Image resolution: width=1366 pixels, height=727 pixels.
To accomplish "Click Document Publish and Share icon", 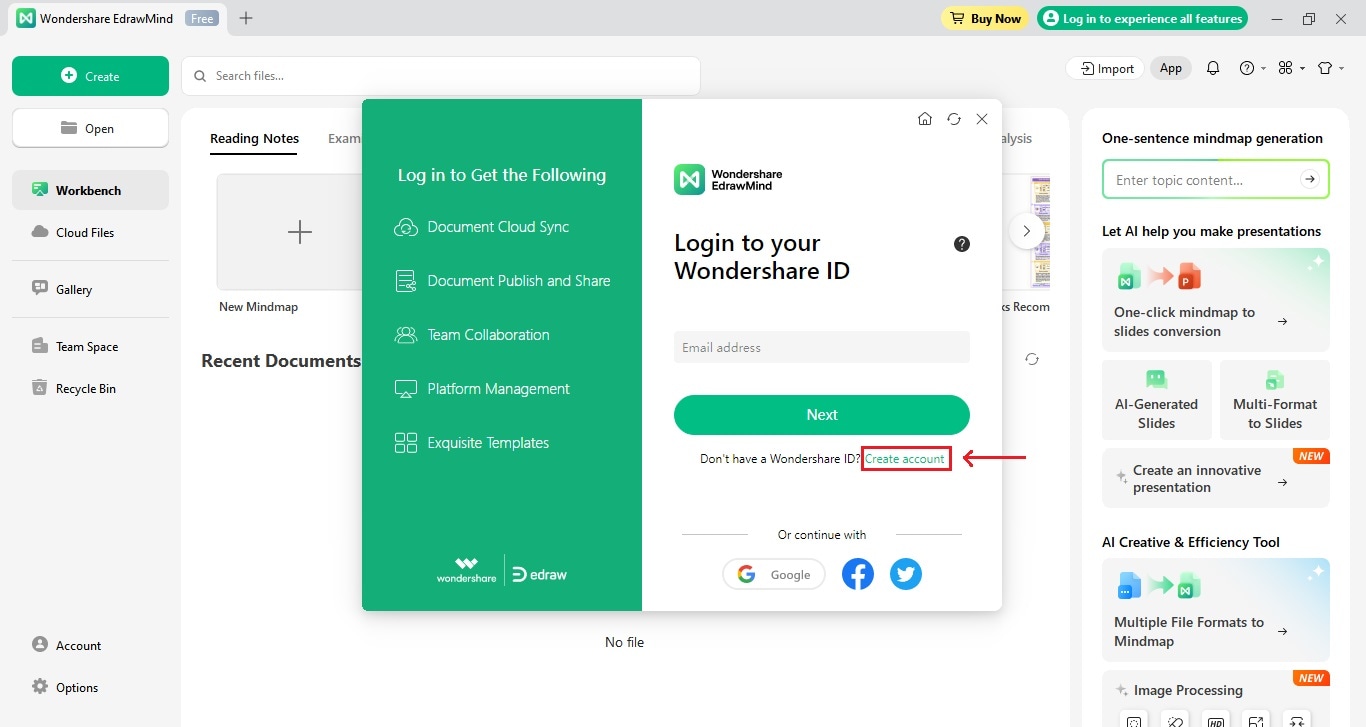I will (x=406, y=281).
